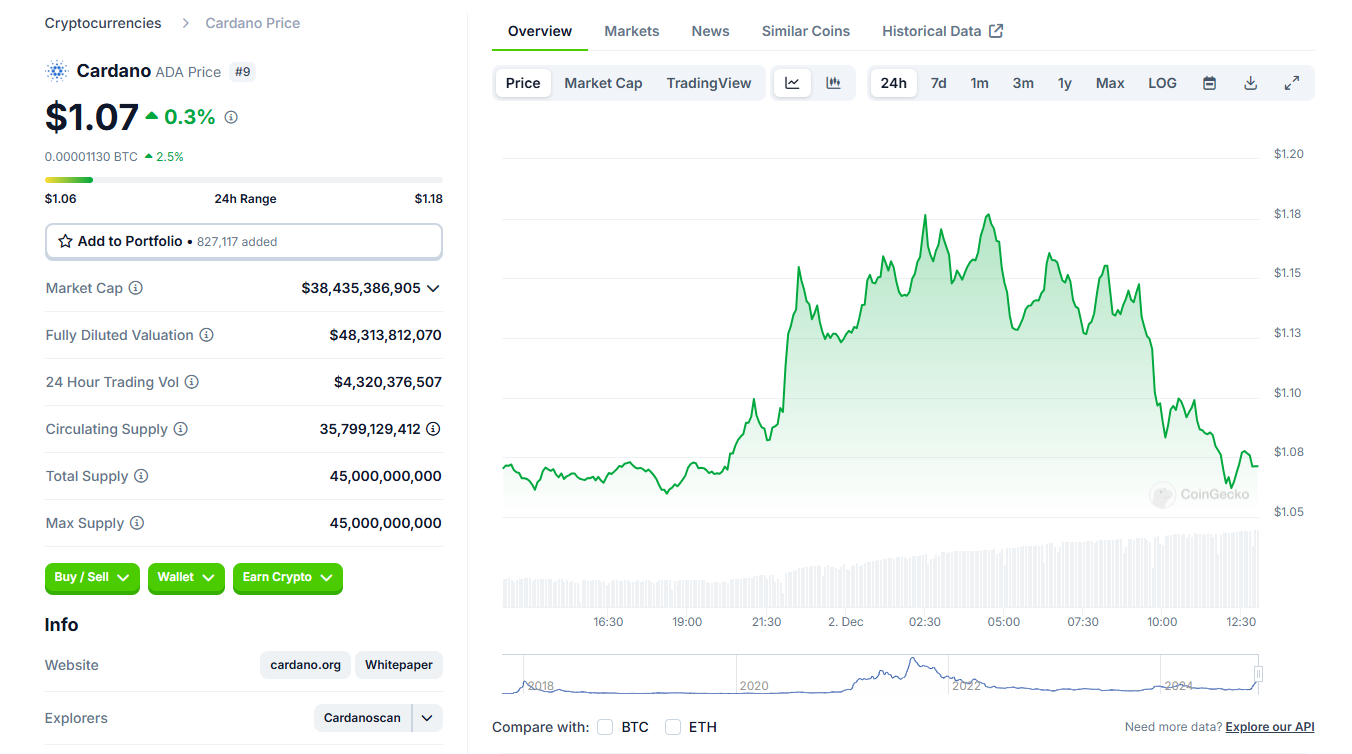
Task: Open info icon beside 35,799,129,412 value
Action: point(433,429)
